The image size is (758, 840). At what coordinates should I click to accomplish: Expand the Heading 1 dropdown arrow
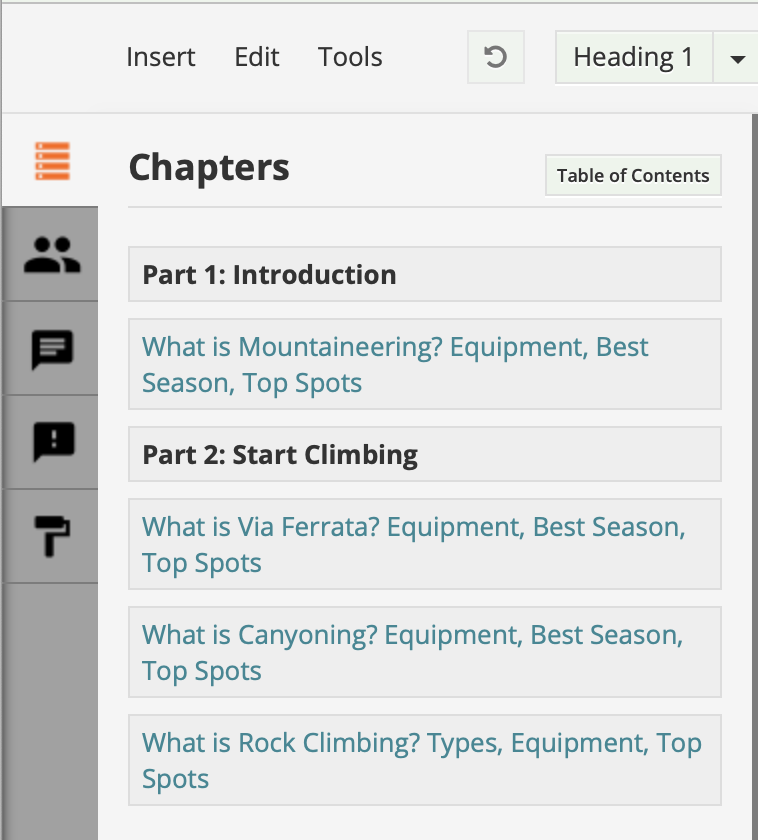coord(737,57)
